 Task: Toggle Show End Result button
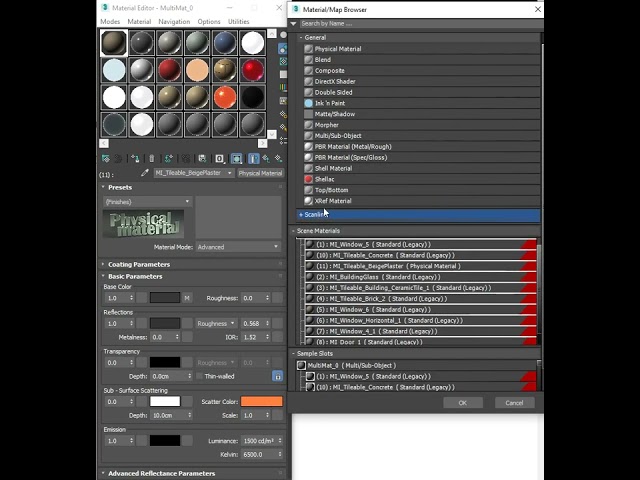coord(253,158)
